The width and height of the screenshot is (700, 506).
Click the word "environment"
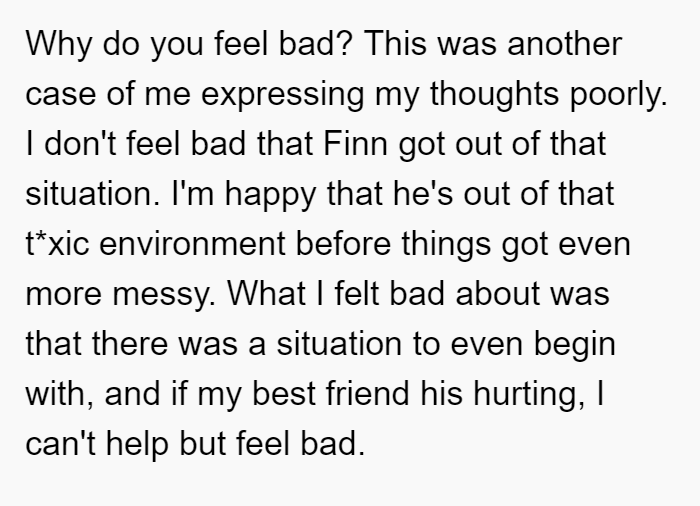point(192,244)
